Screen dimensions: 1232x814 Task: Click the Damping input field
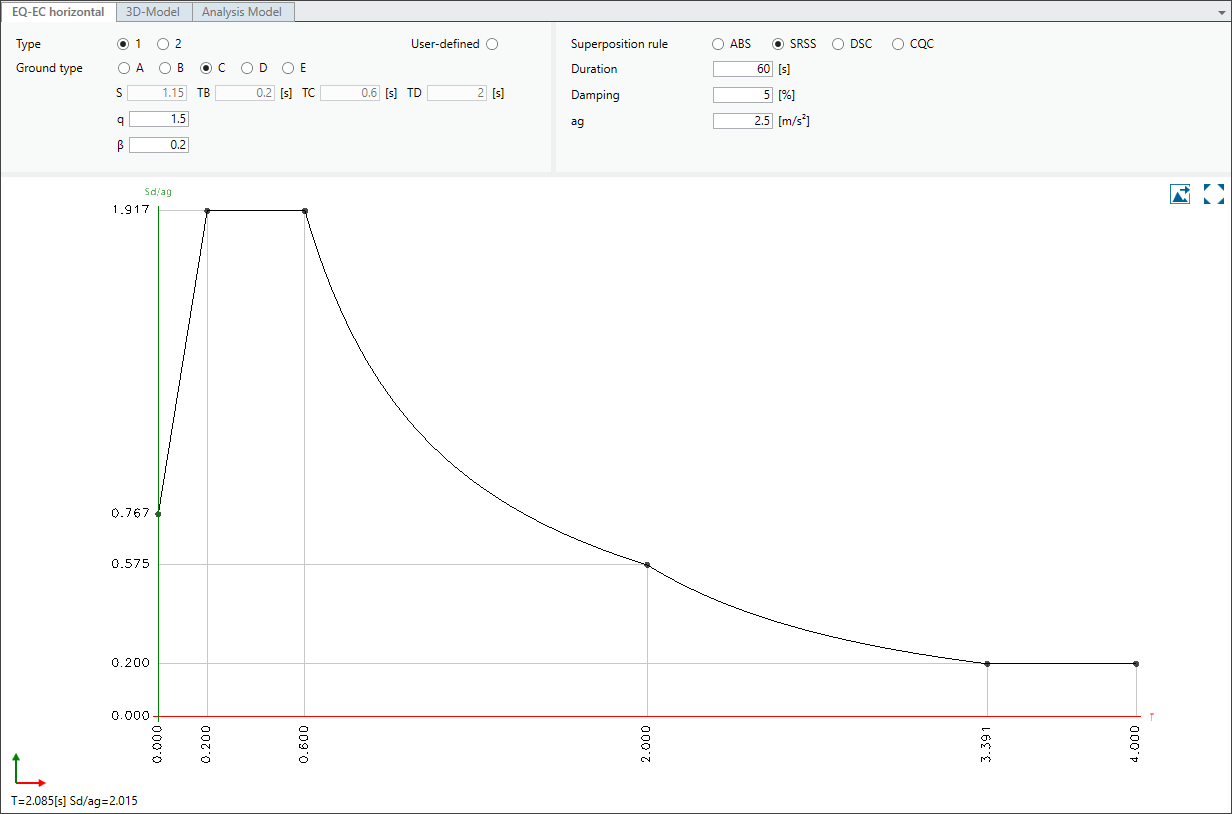point(743,95)
